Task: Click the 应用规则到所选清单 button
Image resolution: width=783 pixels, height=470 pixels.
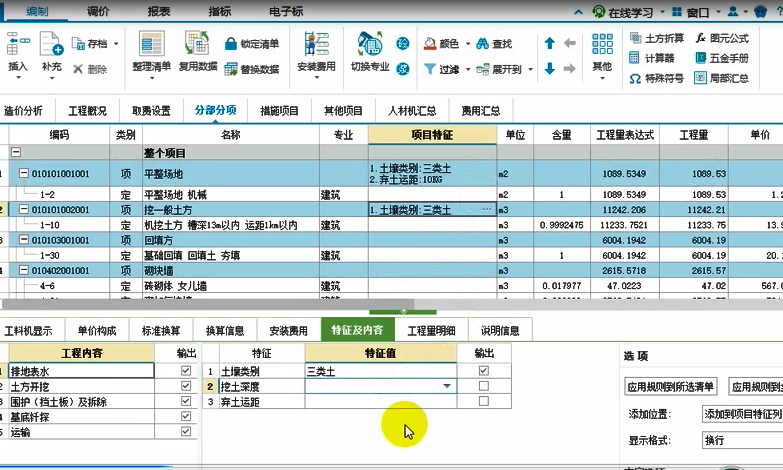Action: tap(670, 386)
